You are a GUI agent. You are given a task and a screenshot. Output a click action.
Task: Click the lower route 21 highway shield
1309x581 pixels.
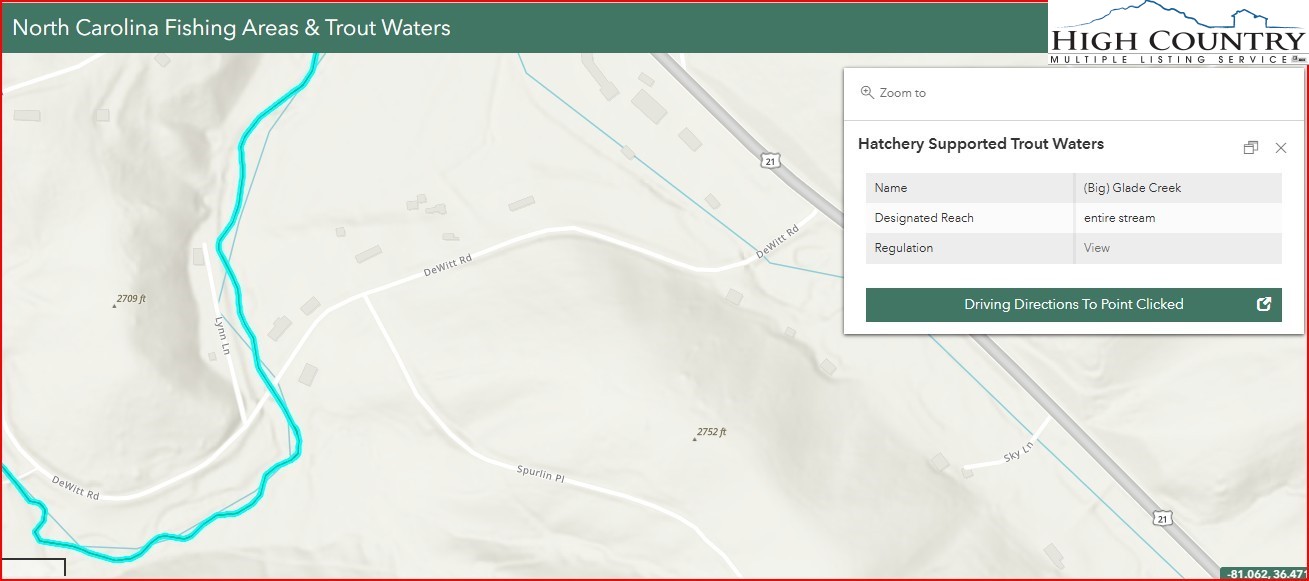pyautogui.click(x=1160, y=518)
